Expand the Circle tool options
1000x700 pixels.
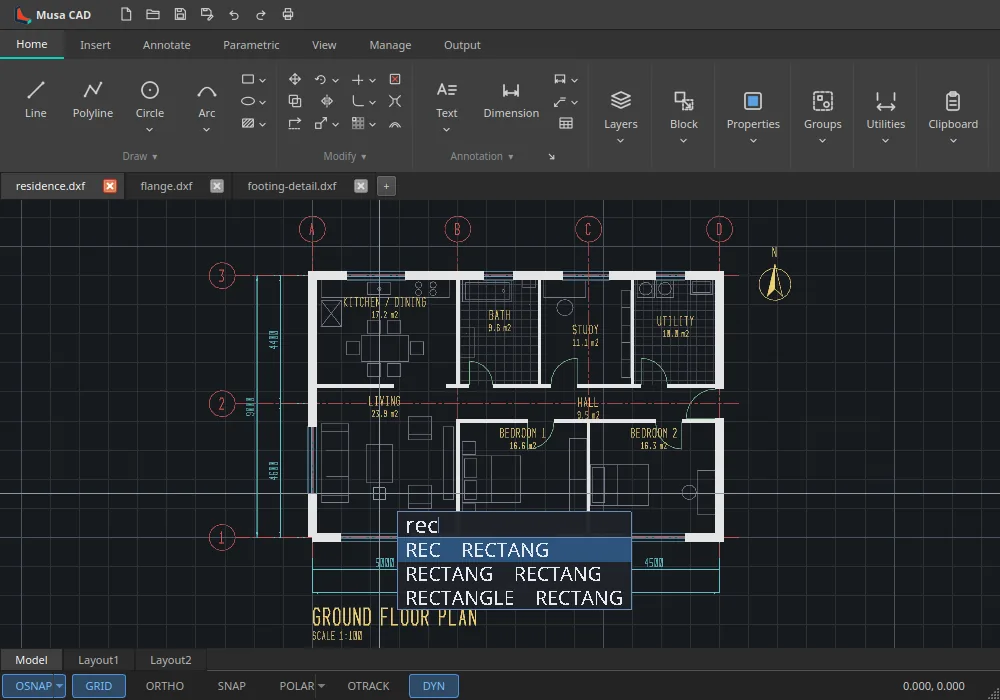(150, 130)
